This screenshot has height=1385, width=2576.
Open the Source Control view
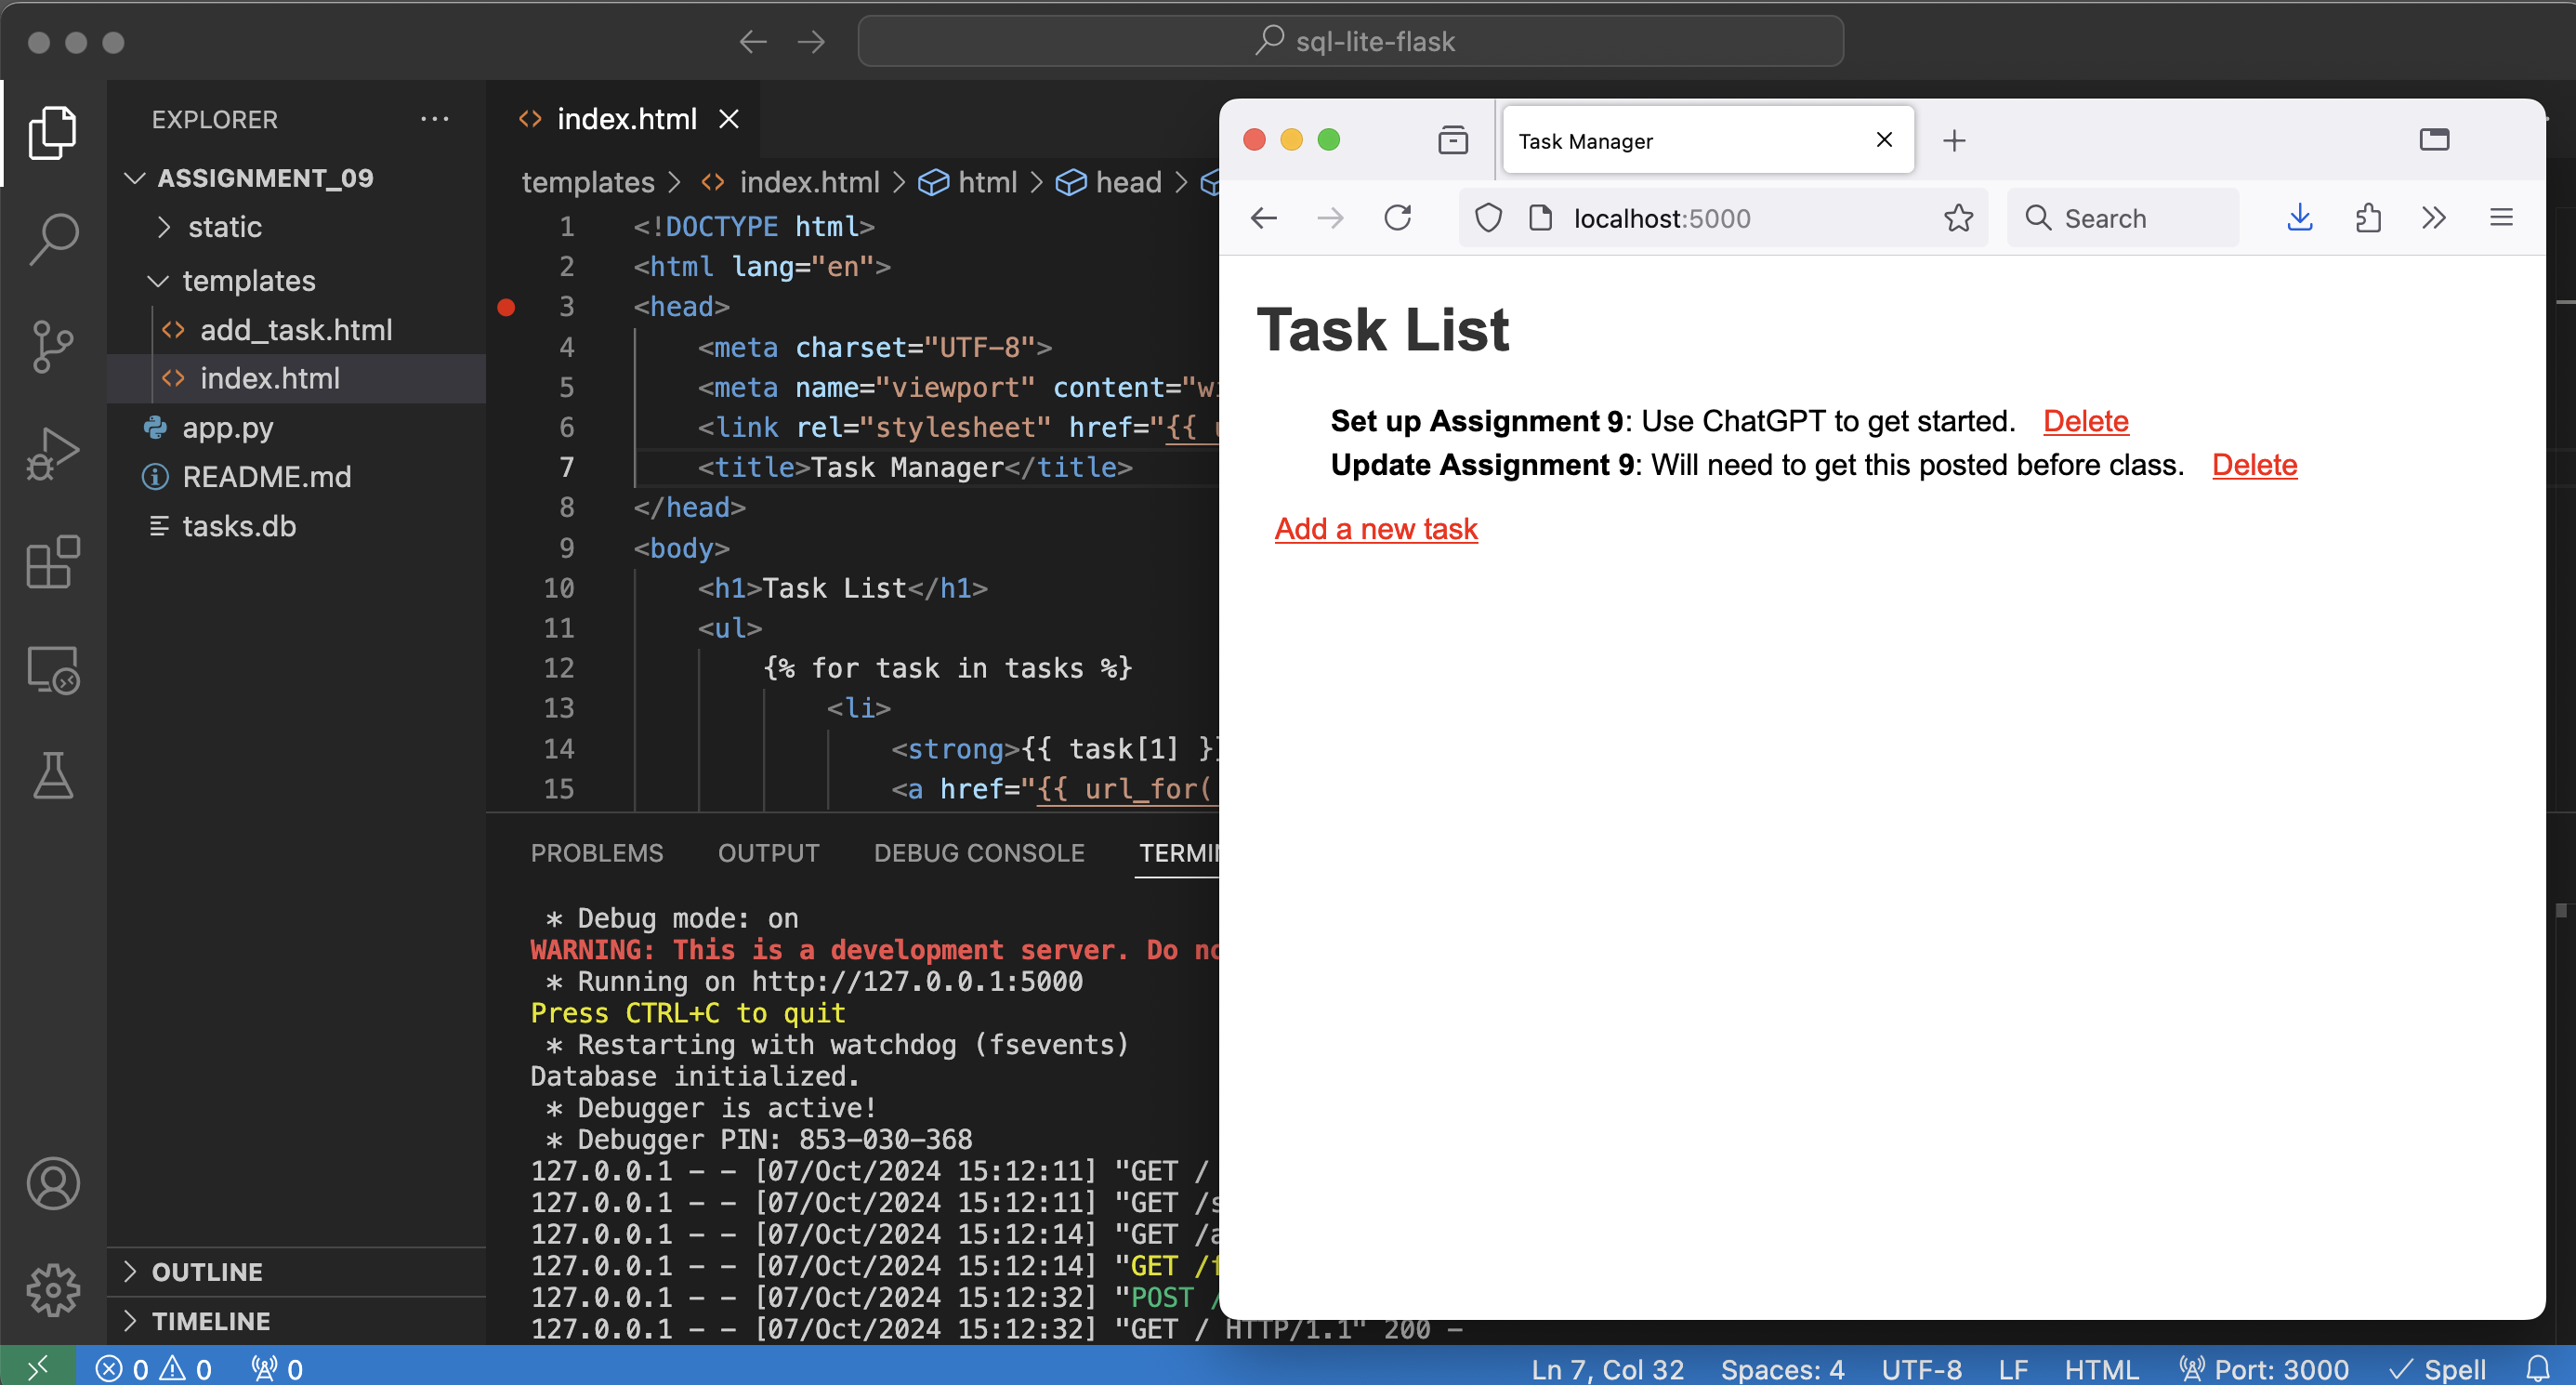[x=52, y=345]
